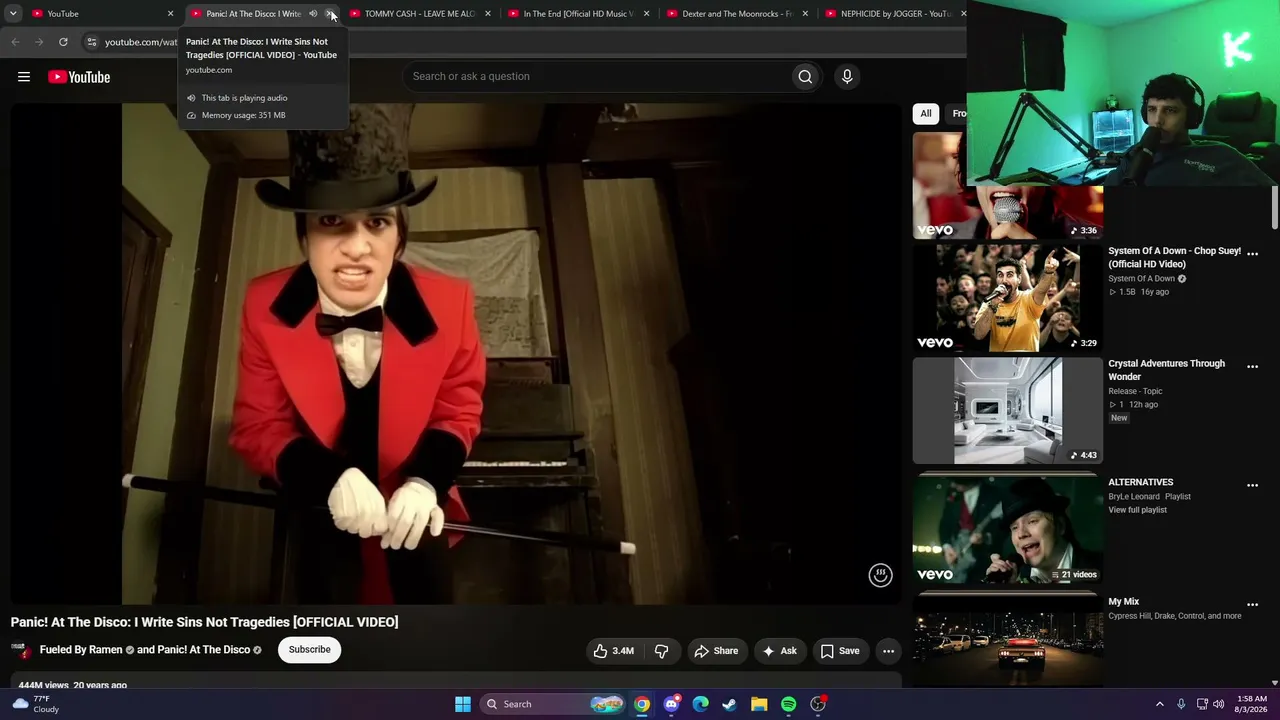This screenshot has height=720, width=1280.
Task: Open the System Of A Down channel name
Action: pos(1141,279)
